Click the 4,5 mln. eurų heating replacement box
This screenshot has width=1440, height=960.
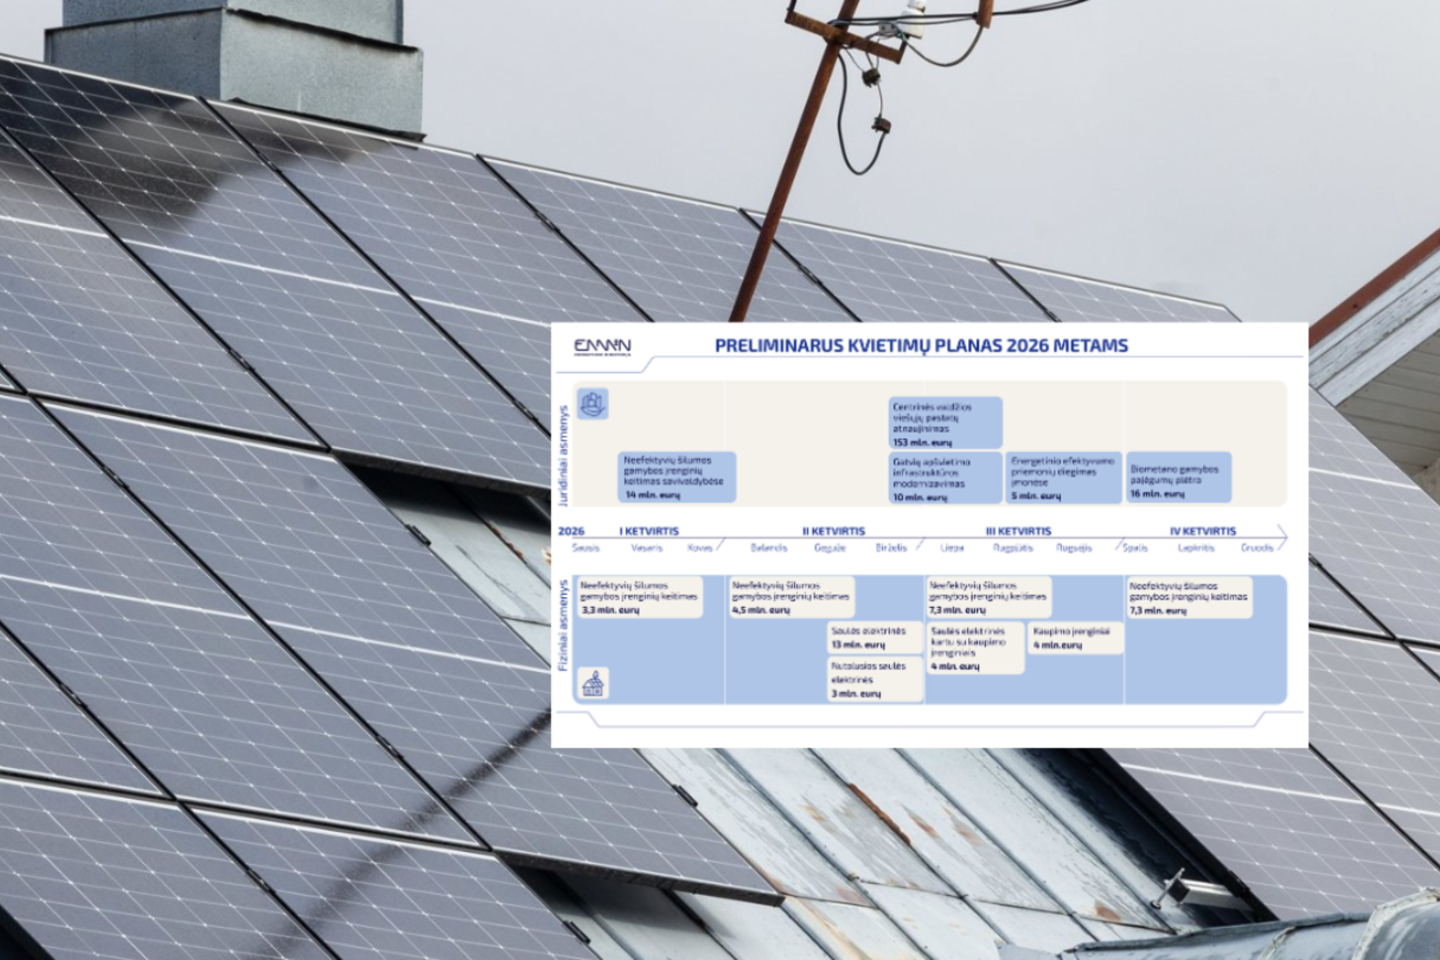[x=792, y=597]
